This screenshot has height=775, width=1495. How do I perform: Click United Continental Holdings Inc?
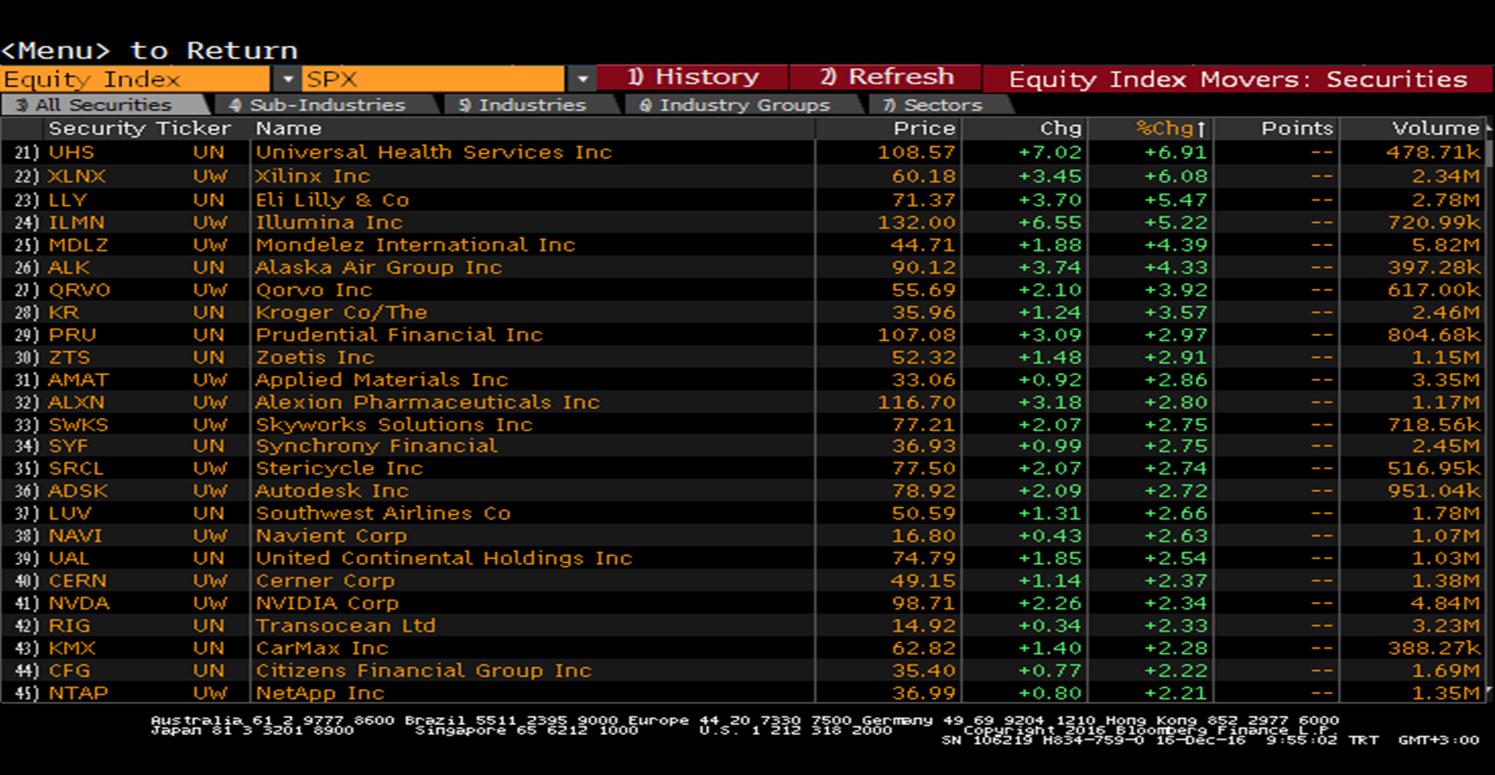coord(443,558)
